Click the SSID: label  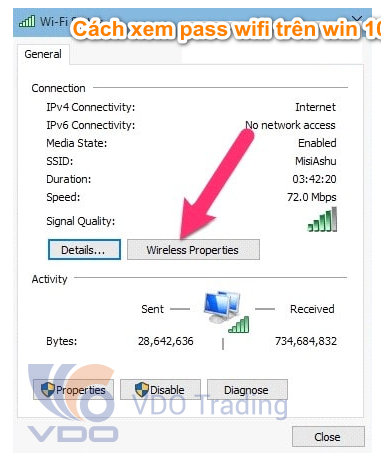pyautogui.click(x=60, y=161)
